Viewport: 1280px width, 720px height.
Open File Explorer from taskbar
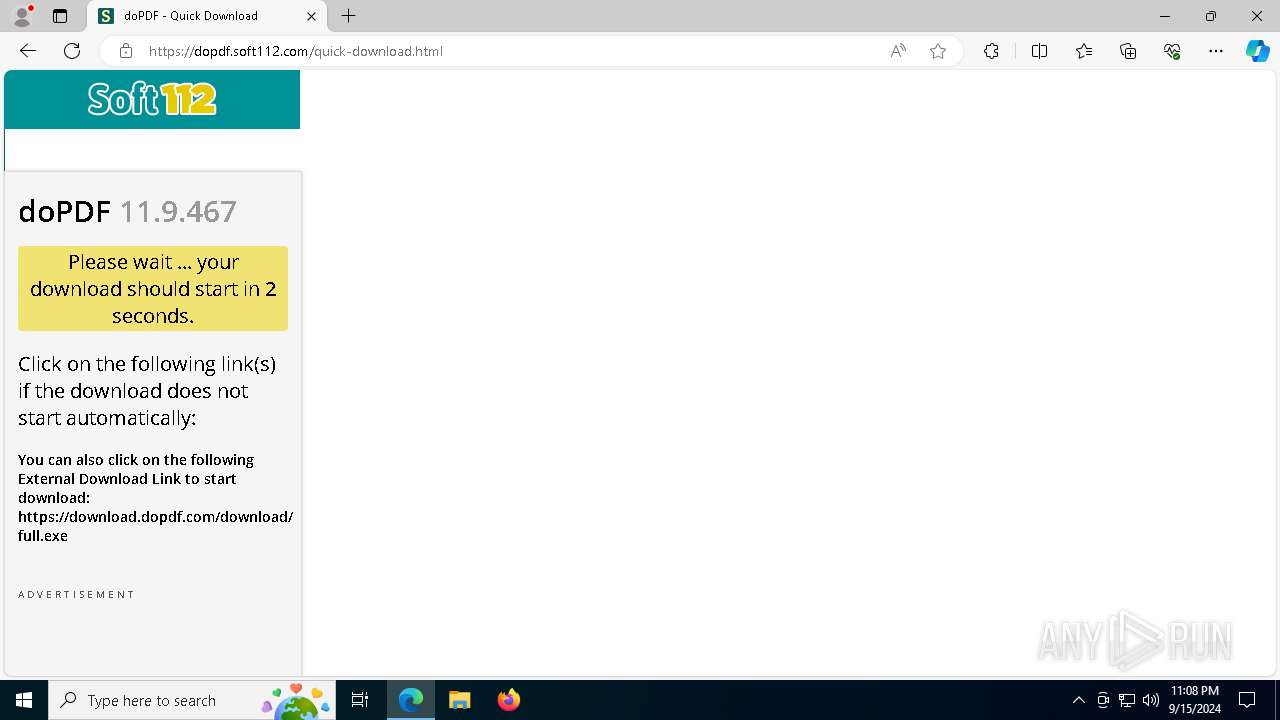coord(459,700)
